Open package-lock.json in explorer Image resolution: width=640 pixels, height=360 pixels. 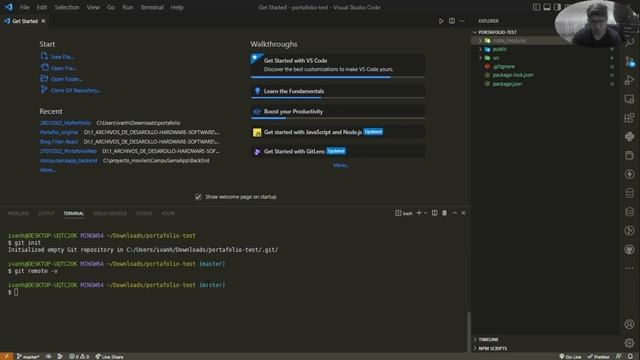[513, 75]
